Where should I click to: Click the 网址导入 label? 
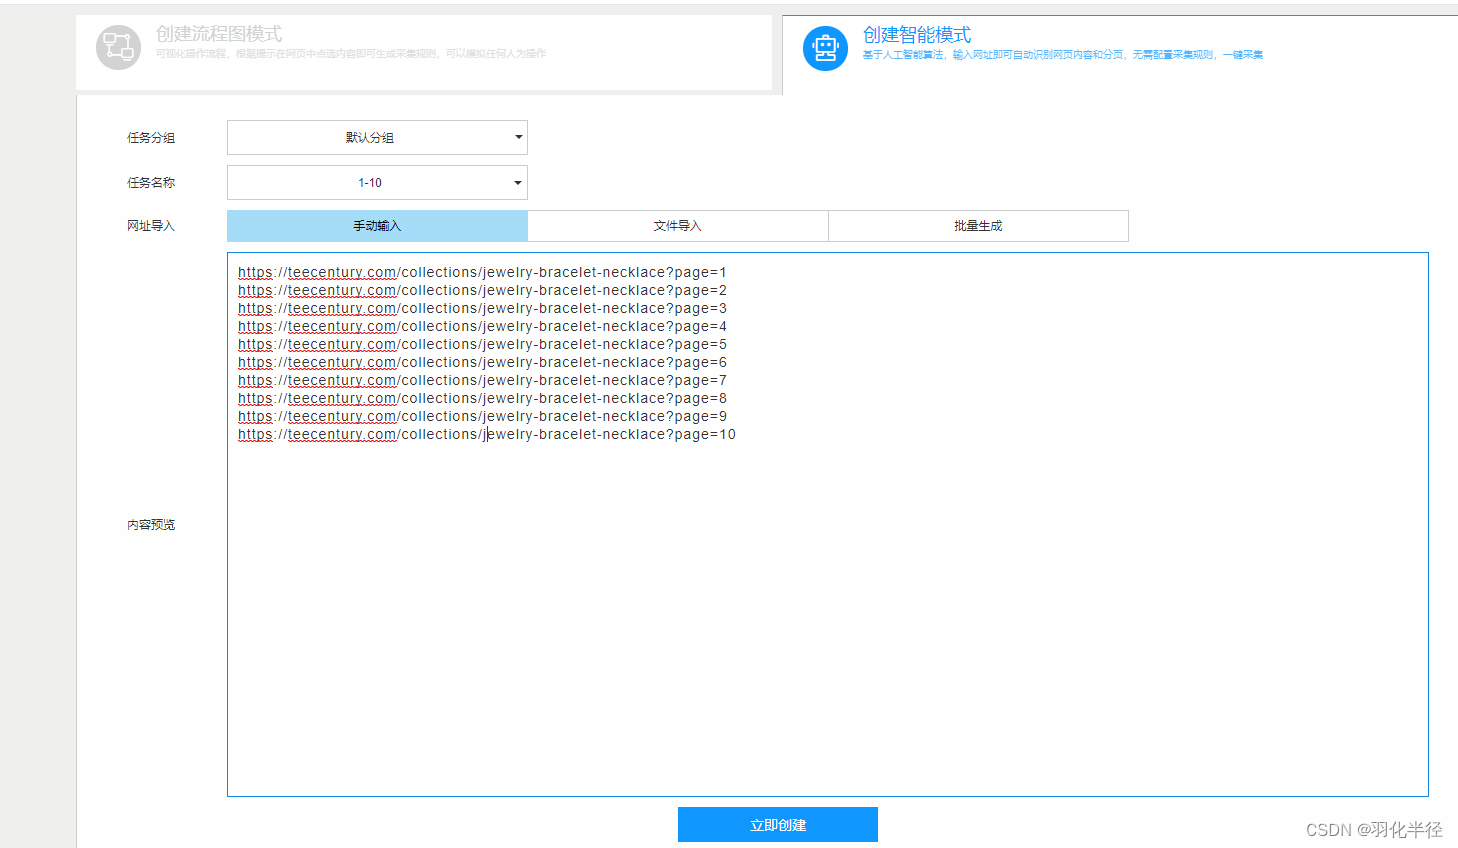tap(151, 226)
